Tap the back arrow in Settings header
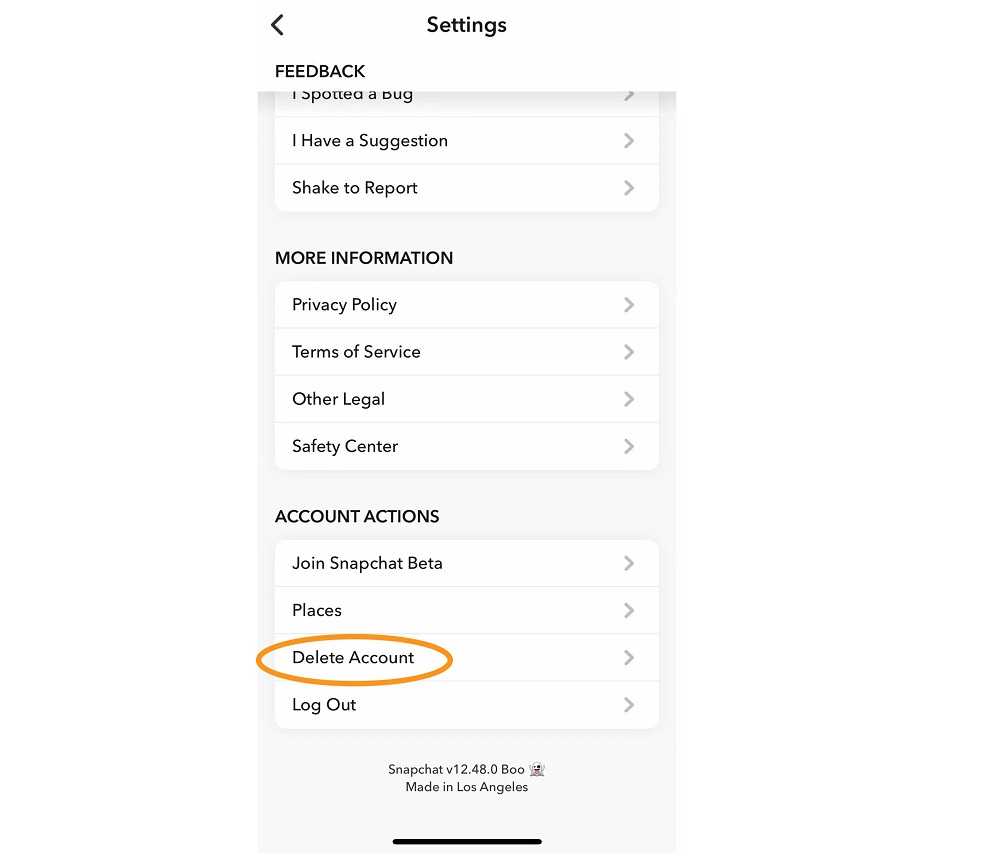 (278, 25)
